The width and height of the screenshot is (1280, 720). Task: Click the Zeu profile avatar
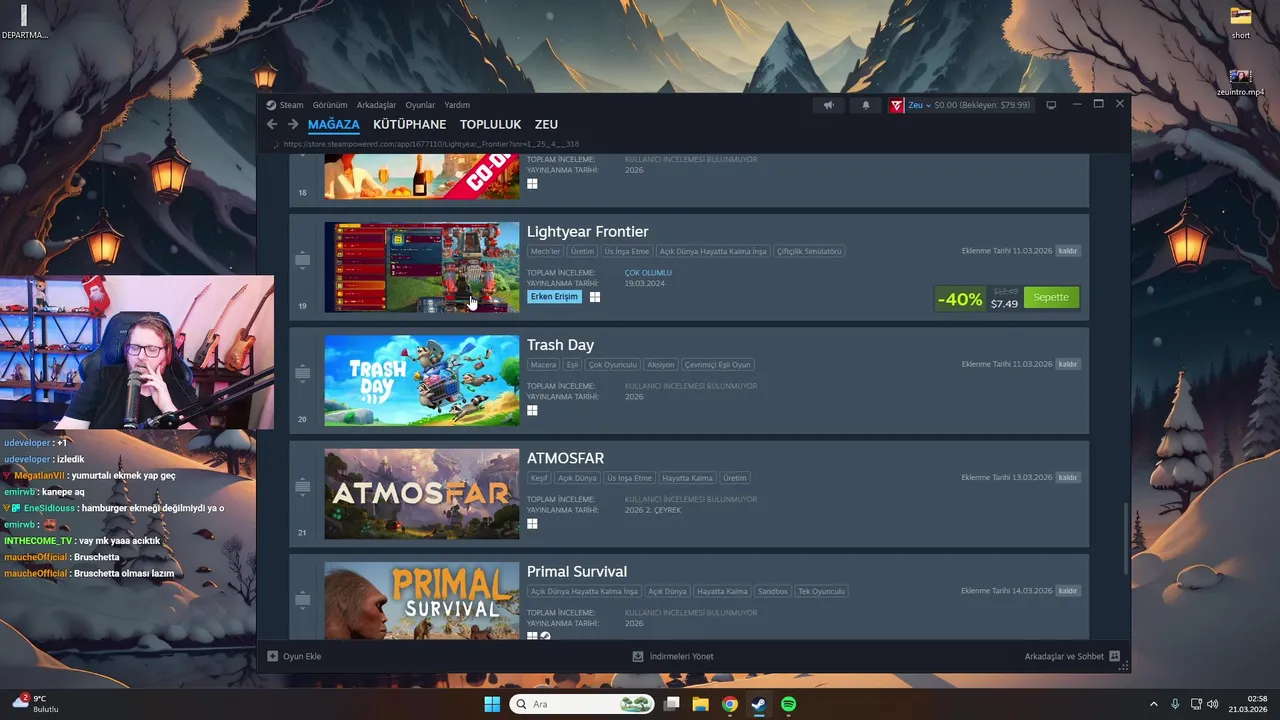[897, 105]
